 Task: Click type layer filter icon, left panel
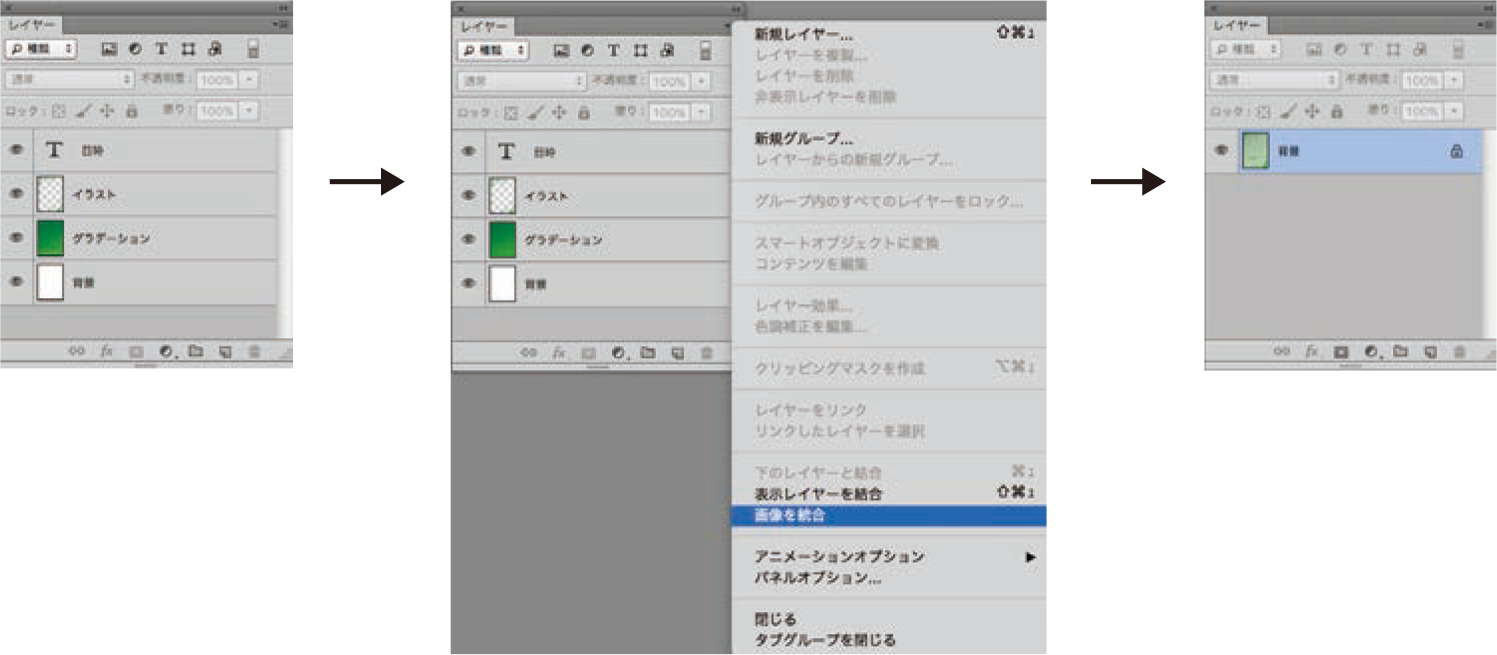(160, 48)
